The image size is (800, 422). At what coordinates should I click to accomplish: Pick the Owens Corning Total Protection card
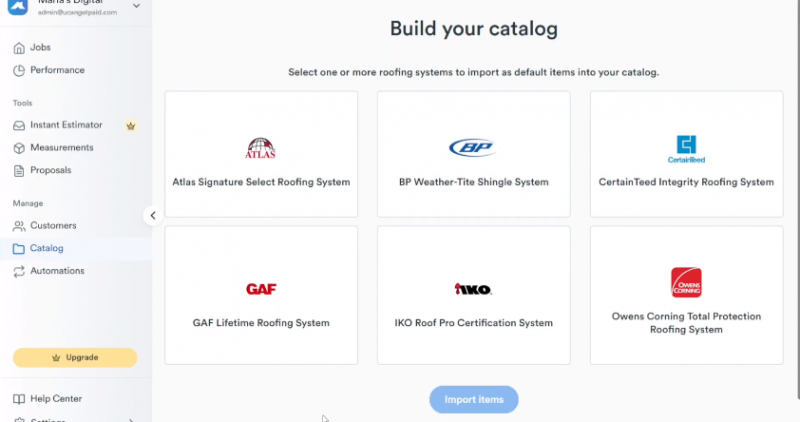(x=686, y=295)
